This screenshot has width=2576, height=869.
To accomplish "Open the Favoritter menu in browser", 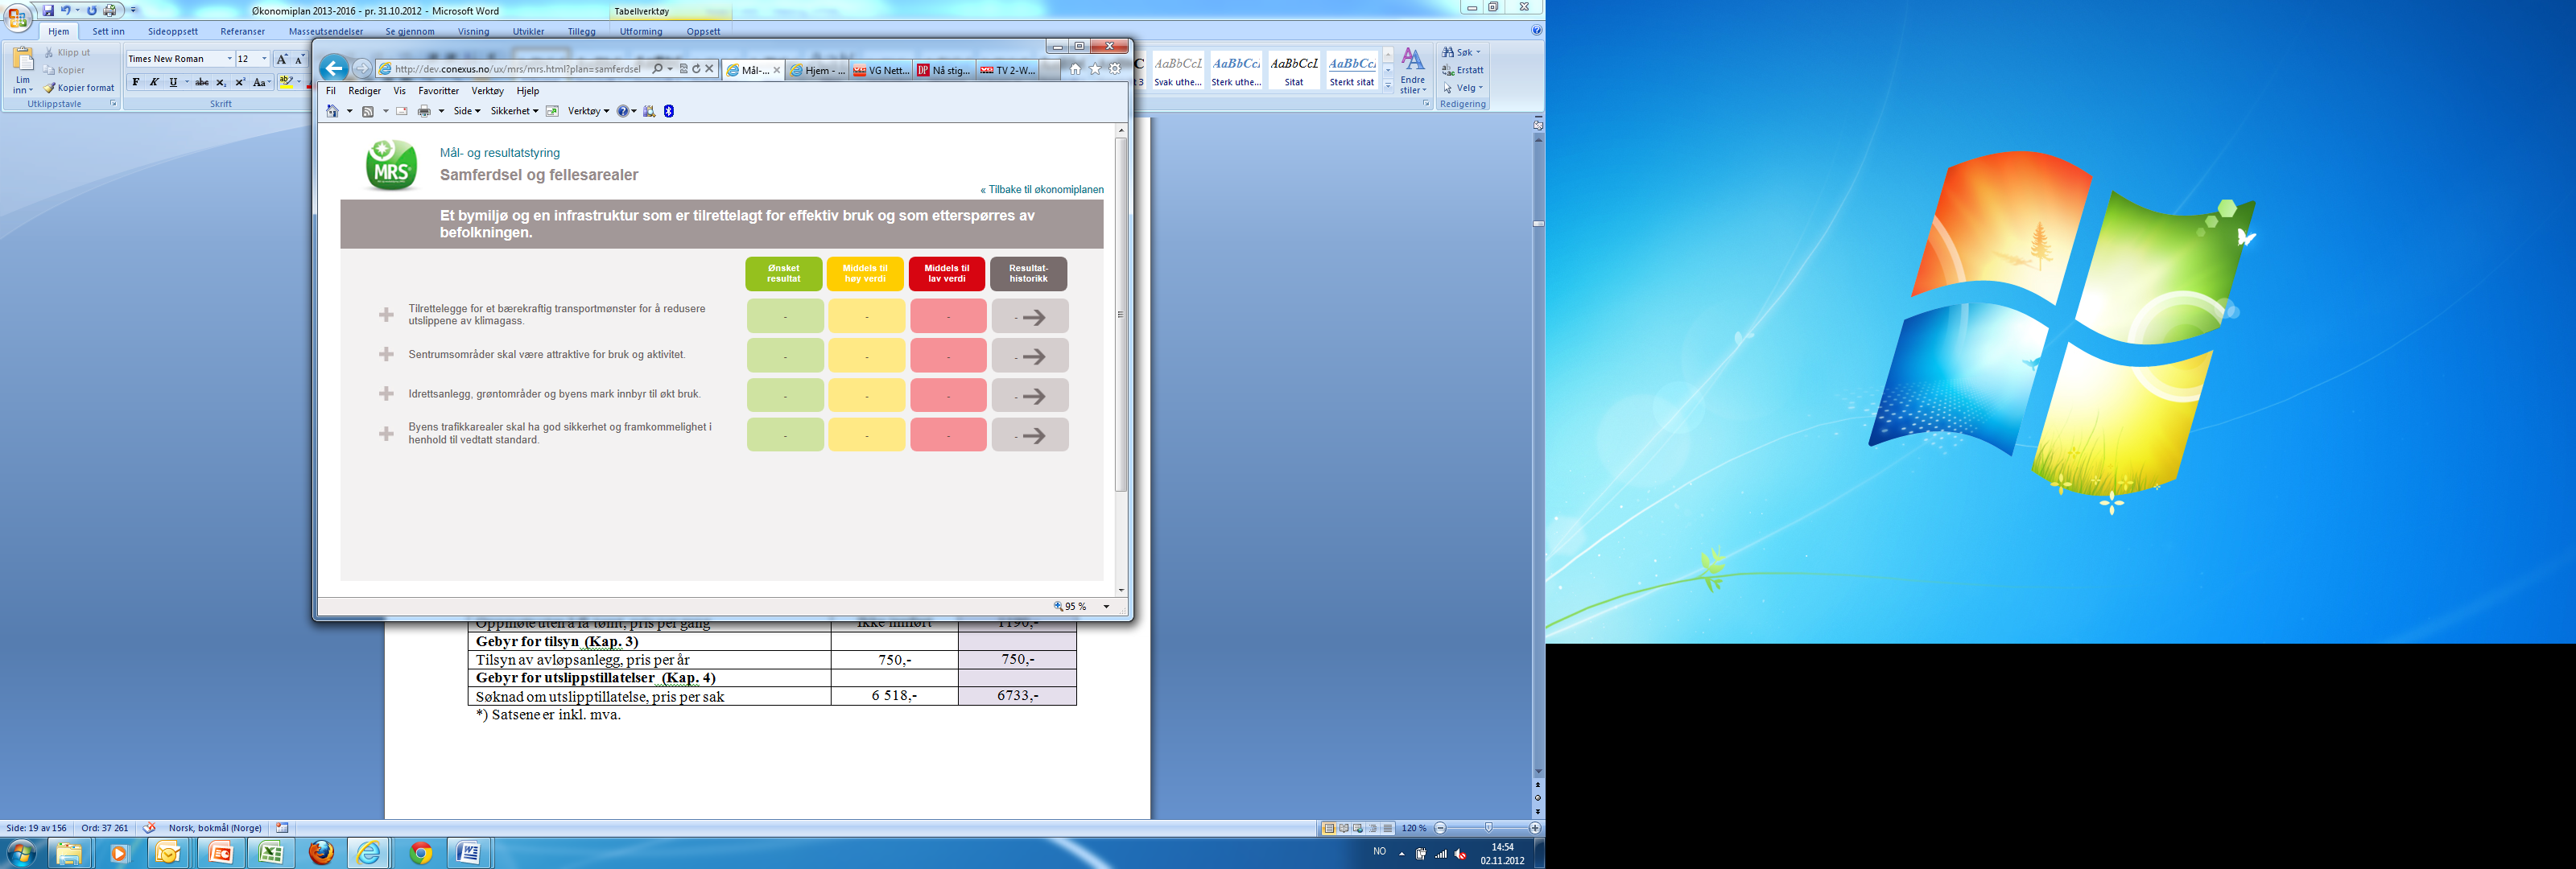I will 438,91.
